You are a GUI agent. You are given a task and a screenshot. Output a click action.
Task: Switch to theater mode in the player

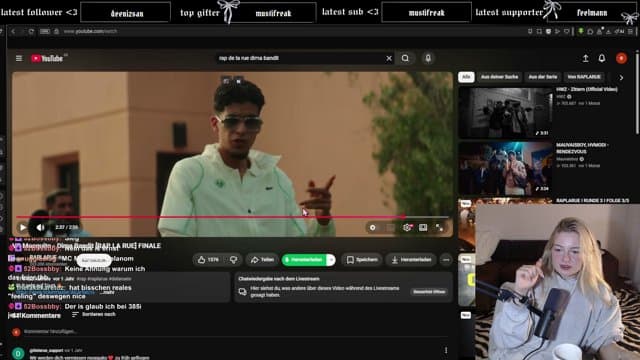tap(423, 227)
